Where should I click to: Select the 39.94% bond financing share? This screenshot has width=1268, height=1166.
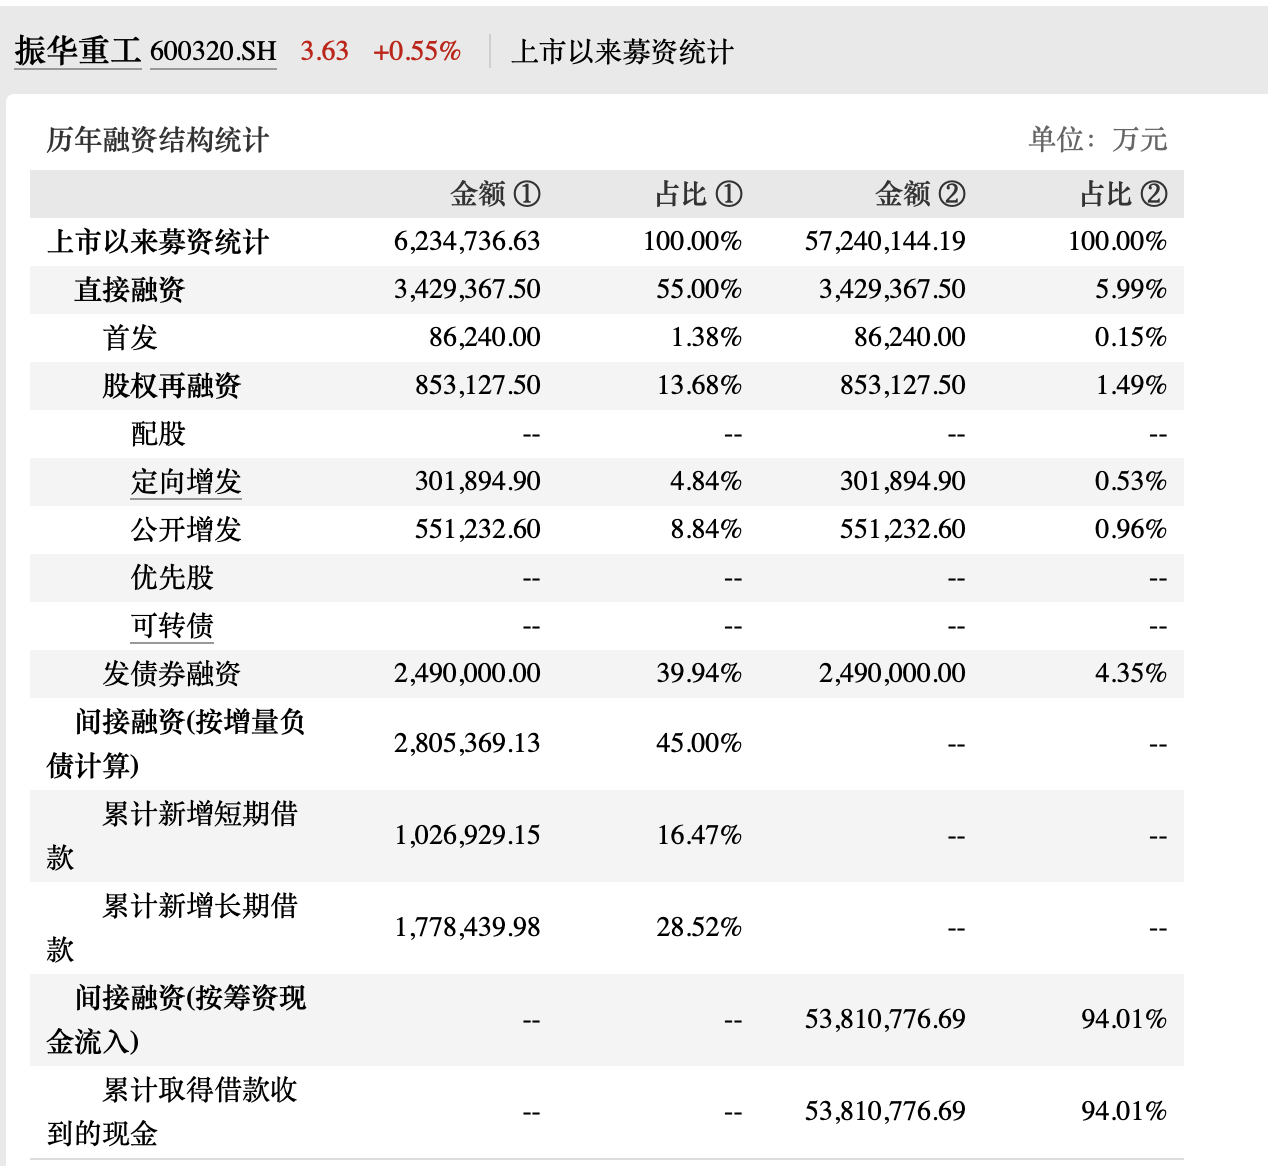699,673
